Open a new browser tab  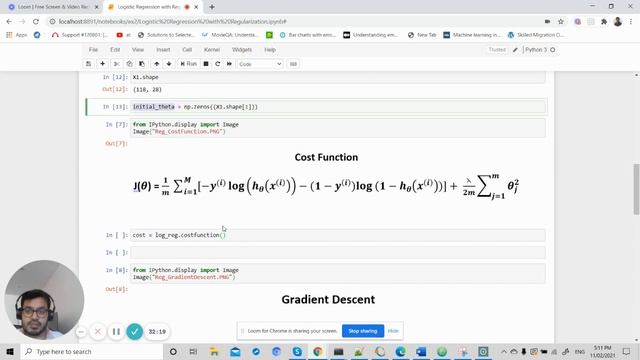pos(212,7)
